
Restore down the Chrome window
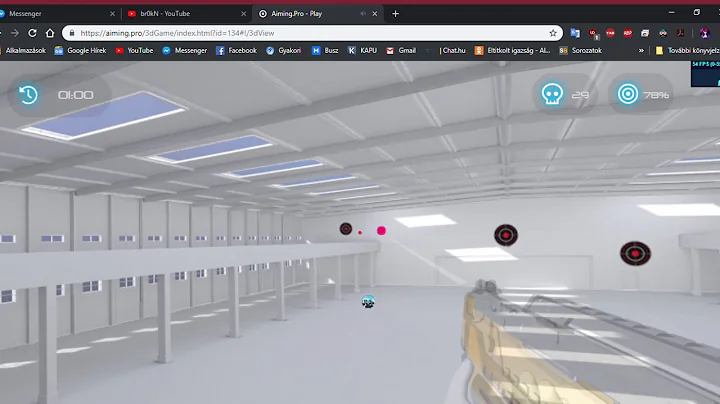pos(697,13)
